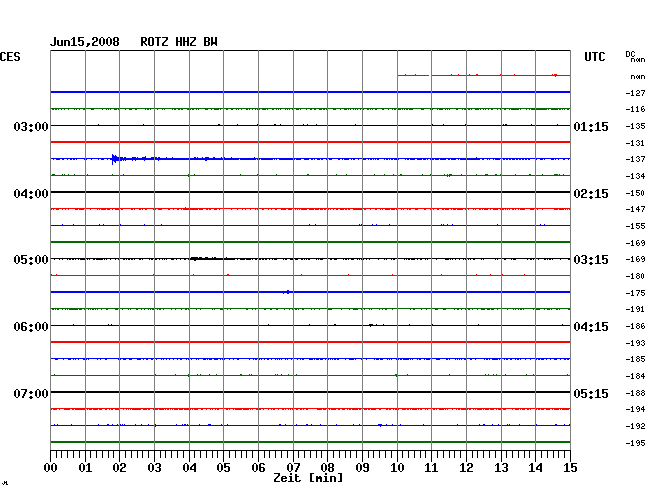Click the DC value -134
Viewport: 650px width, 494px height.
pos(635,176)
